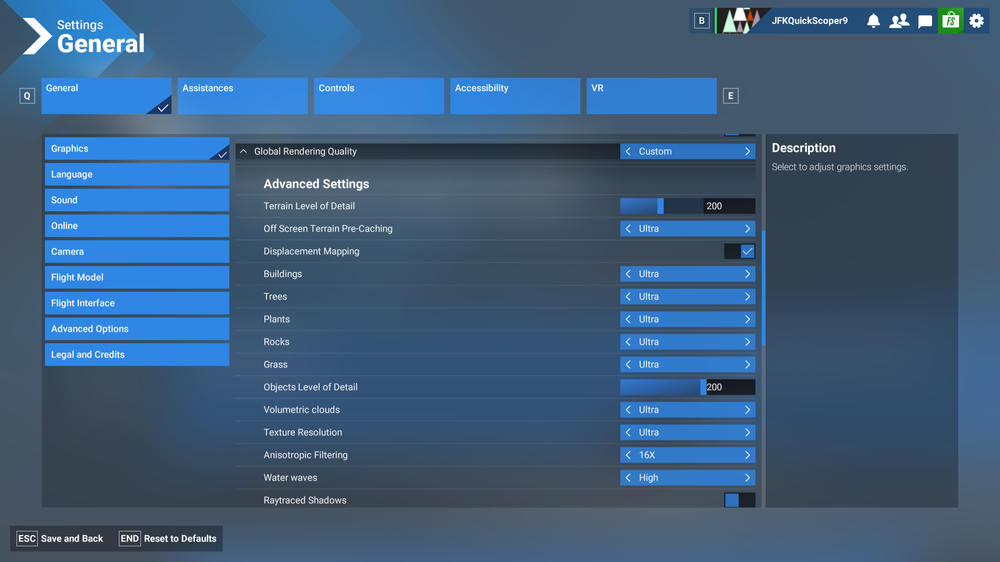Toggle the Raytraced Shadows switch
The width and height of the screenshot is (1000, 562).
(x=739, y=500)
